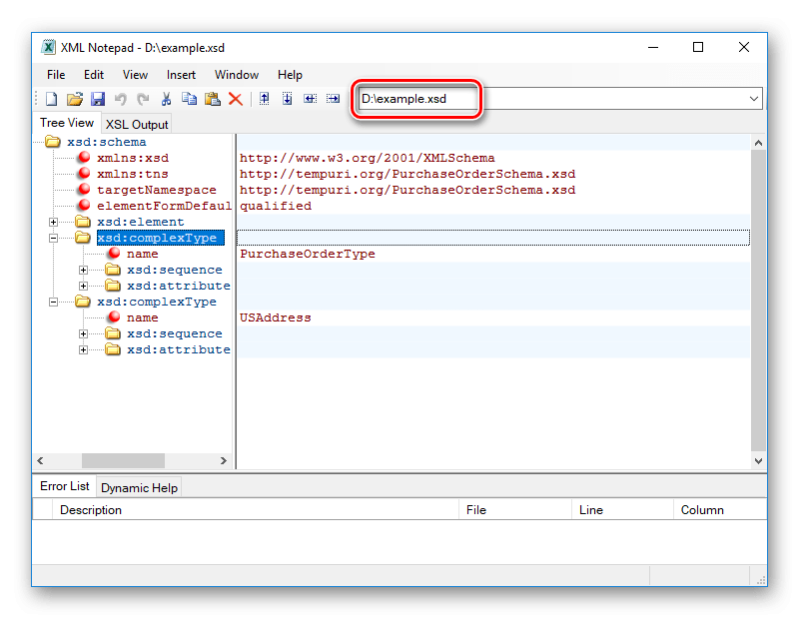Click the USAddress value
The image size is (800, 619).
click(x=276, y=318)
